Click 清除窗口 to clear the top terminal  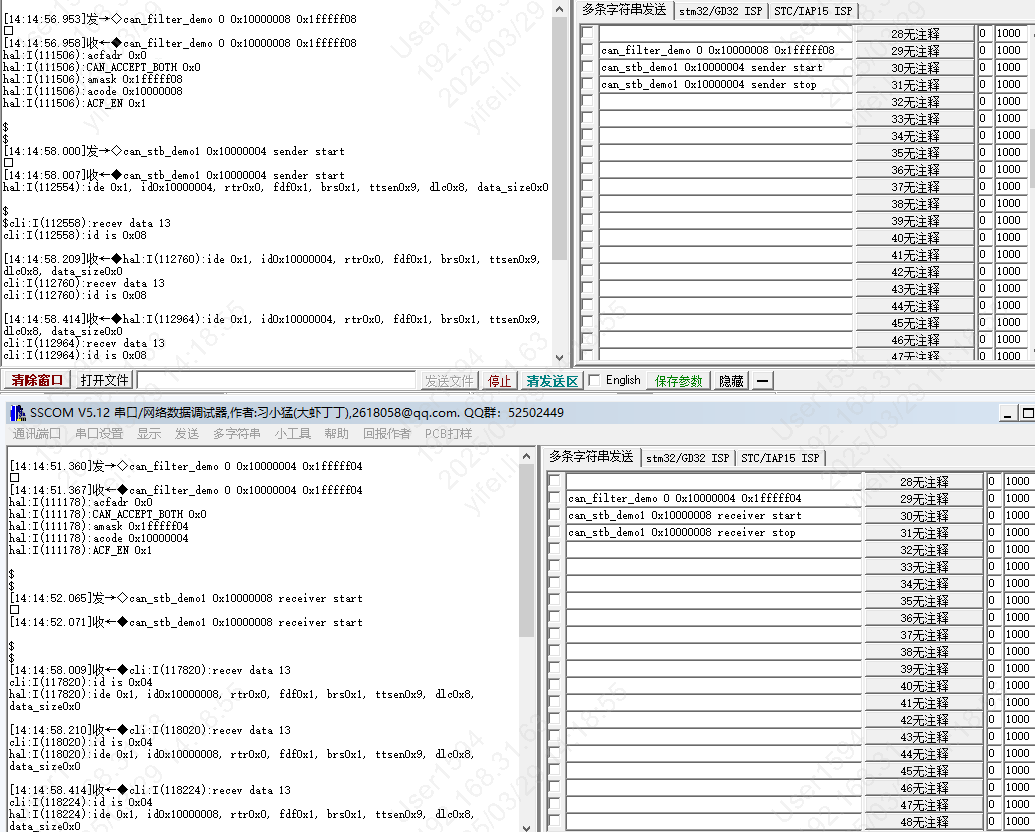point(37,380)
